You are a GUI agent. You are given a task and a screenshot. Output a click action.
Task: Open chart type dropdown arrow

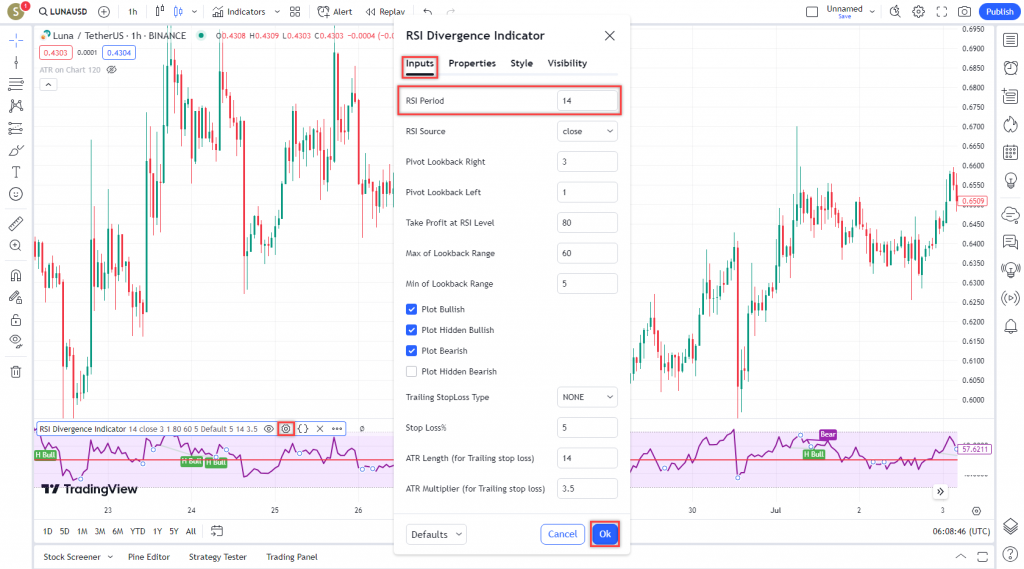[194, 12]
